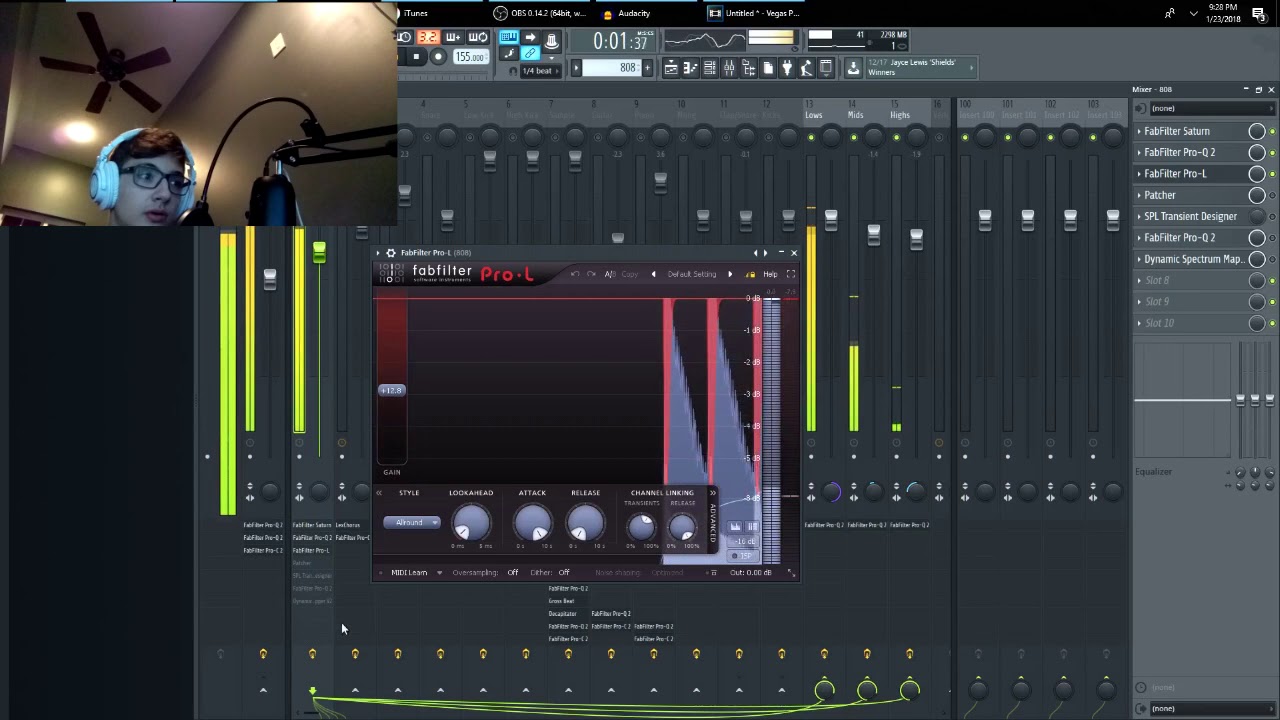Toggle FabFilter Pro-L slot enable light
1280x720 pixels.
[1272, 174]
